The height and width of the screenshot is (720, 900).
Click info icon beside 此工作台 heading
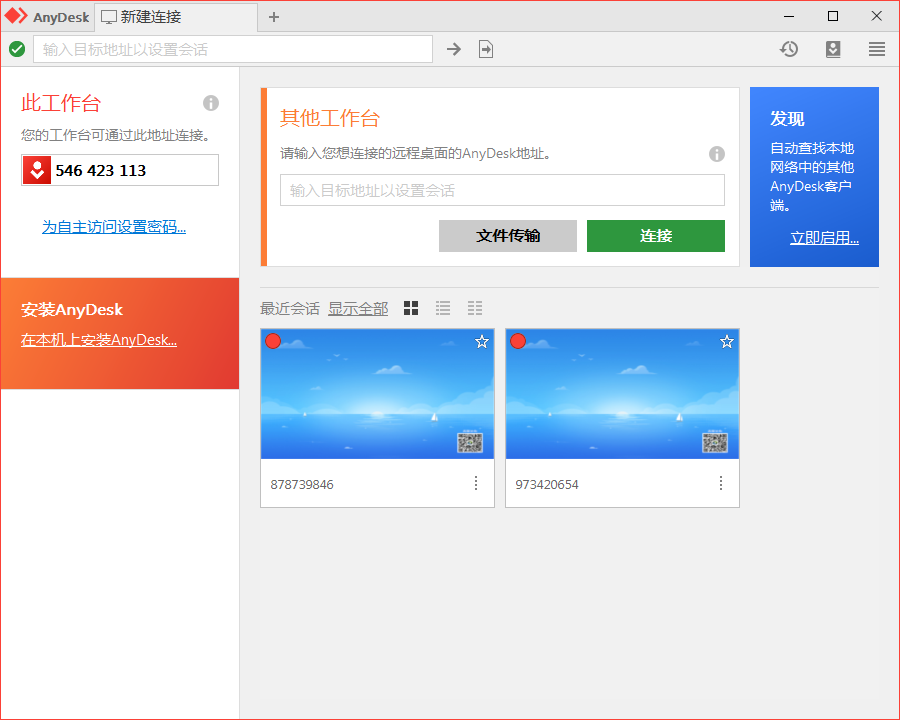tap(211, 103)
